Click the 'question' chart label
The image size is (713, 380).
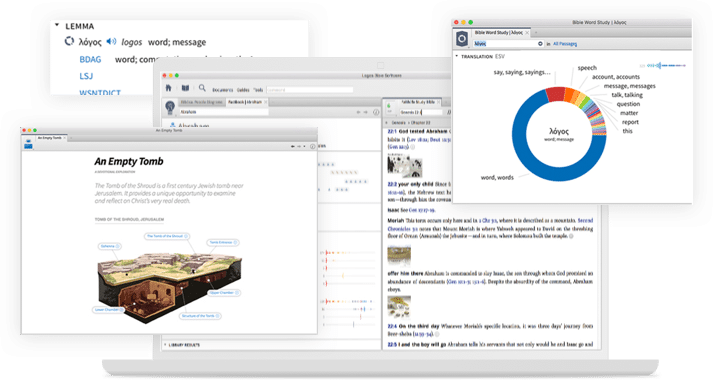click(628, 104)
